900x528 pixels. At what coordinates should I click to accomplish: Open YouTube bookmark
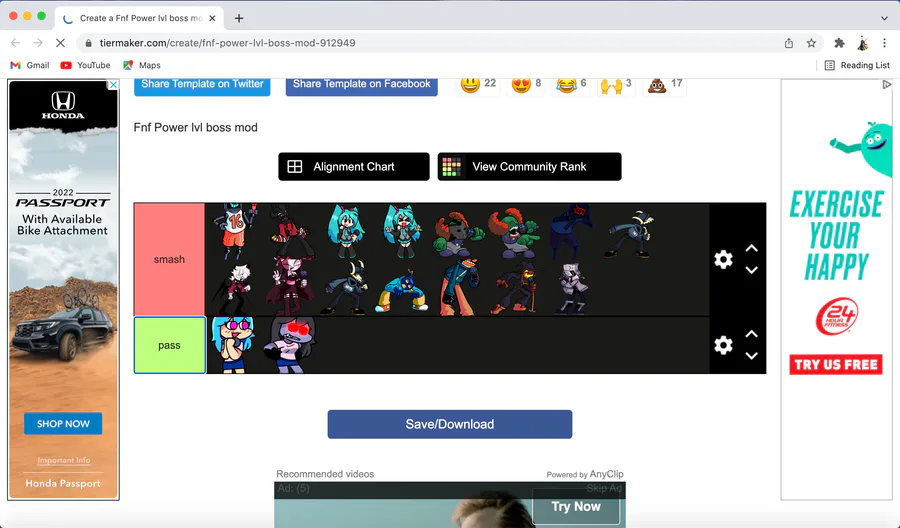[86, 65]
